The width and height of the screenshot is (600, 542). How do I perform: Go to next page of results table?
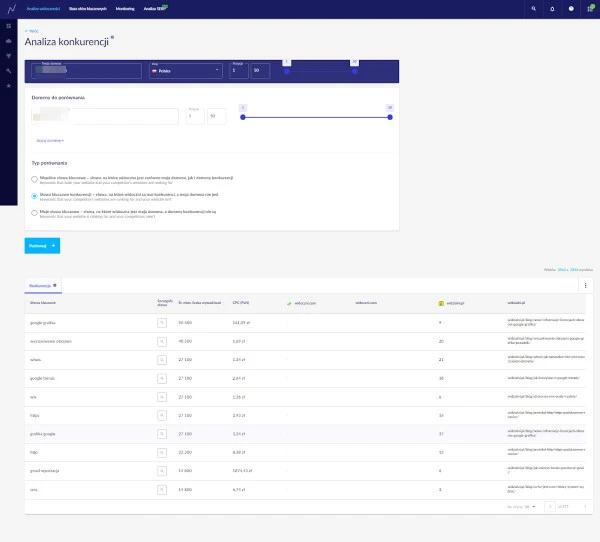[x=585, y=507]
